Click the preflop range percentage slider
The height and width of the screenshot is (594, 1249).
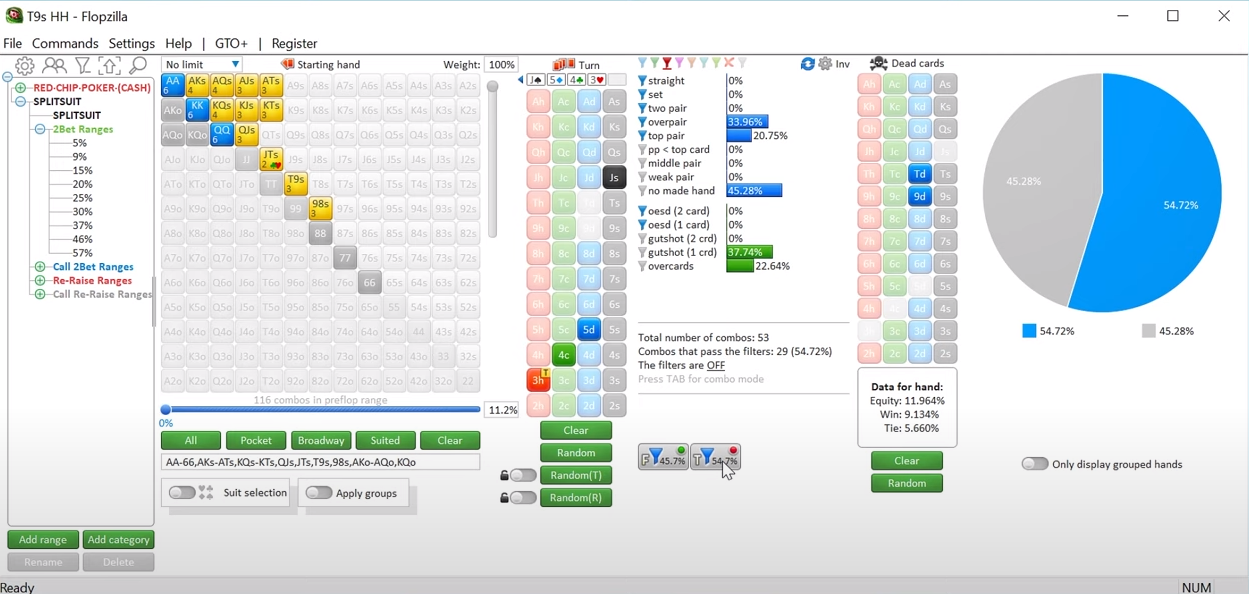320,410
